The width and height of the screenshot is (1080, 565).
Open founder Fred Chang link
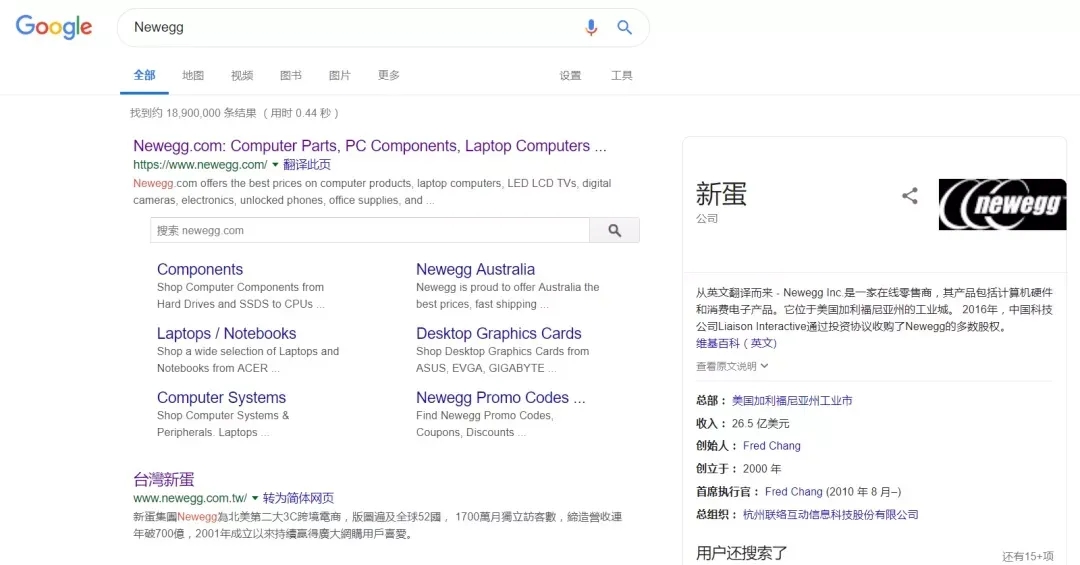point(771,446)
